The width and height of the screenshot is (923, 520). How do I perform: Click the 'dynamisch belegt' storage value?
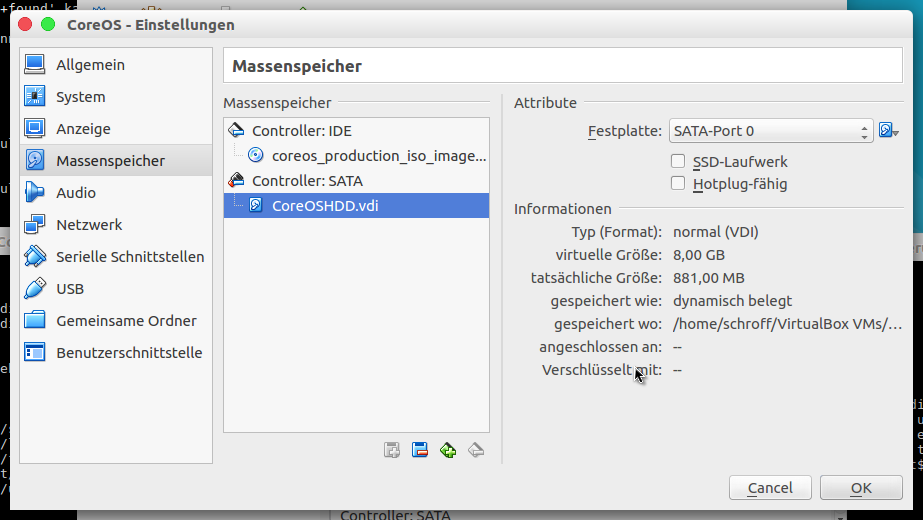tap(732, 301)
